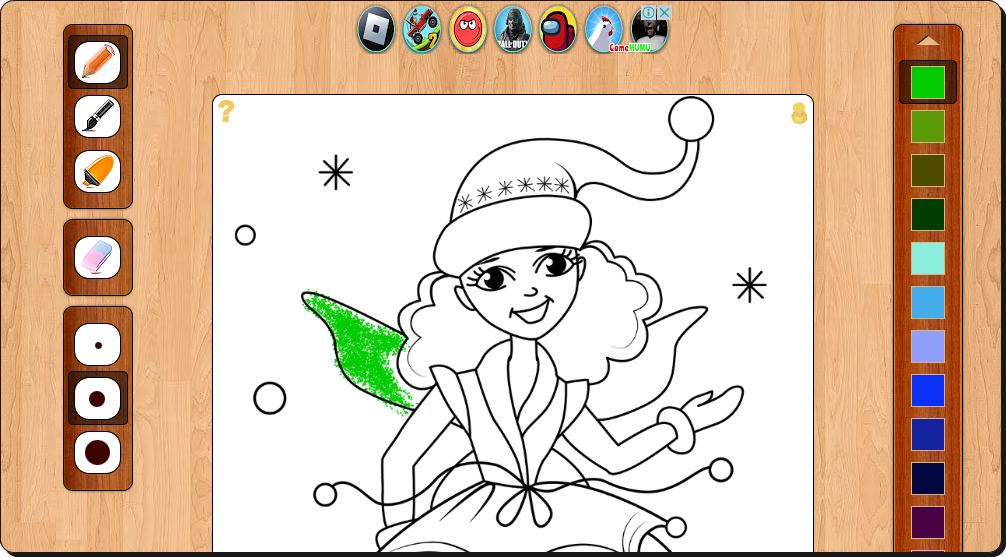Pick the bright green color swatch
1006x557 pixels.
point(928,82)
